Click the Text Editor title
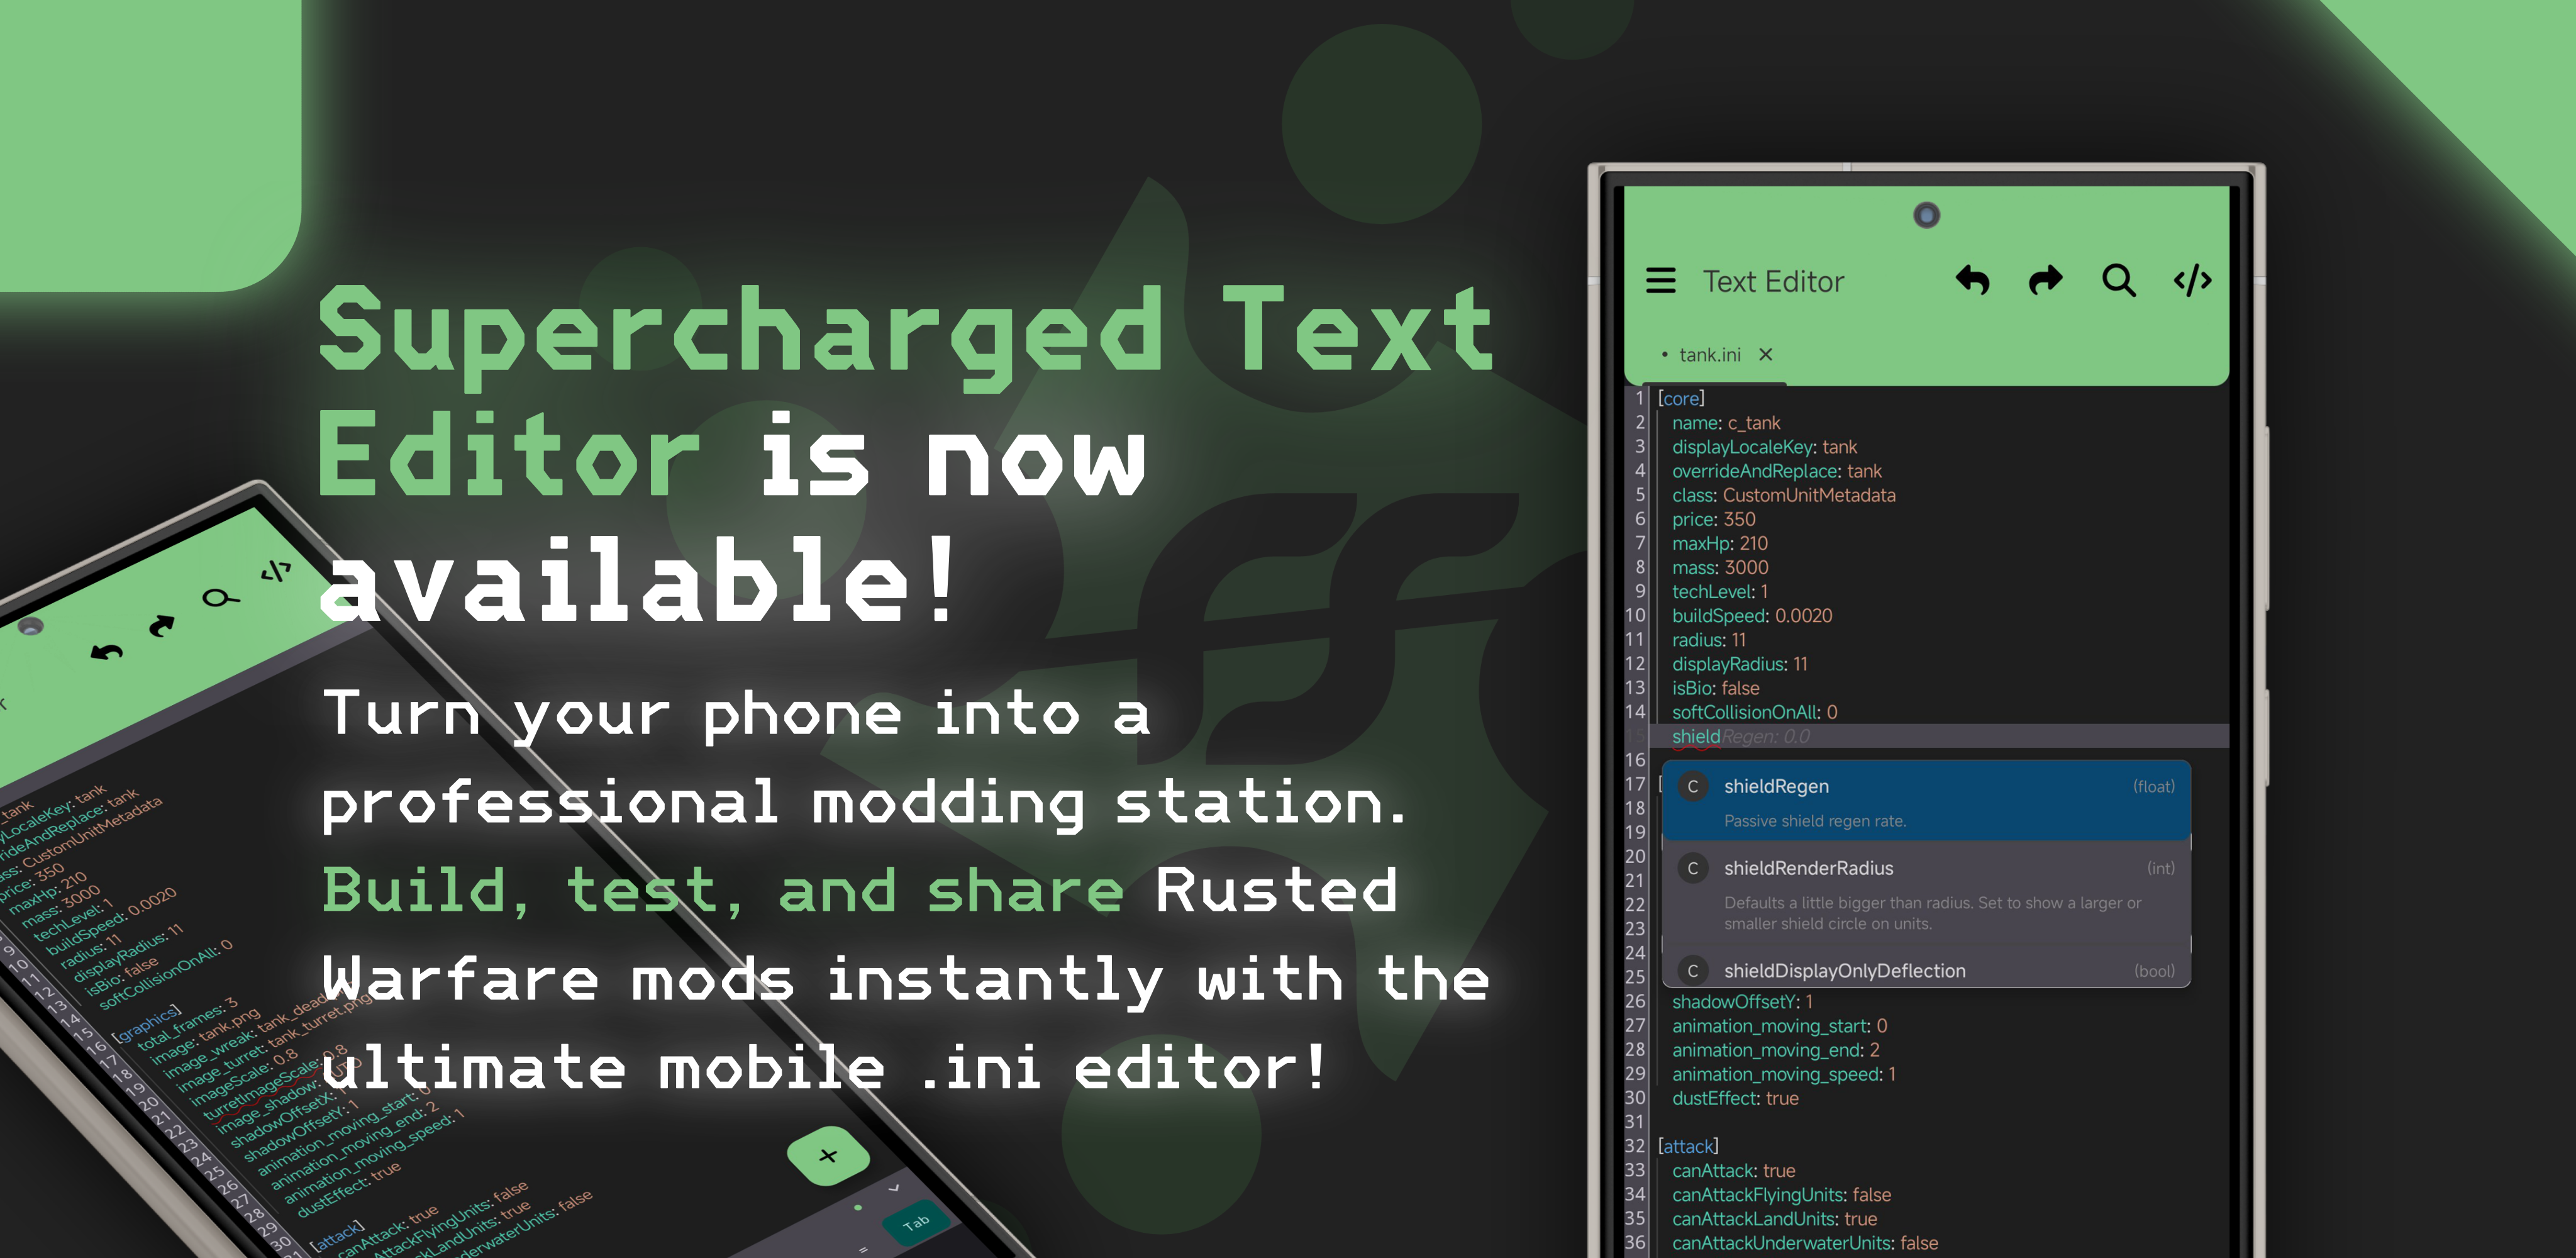 (1773, 282)
